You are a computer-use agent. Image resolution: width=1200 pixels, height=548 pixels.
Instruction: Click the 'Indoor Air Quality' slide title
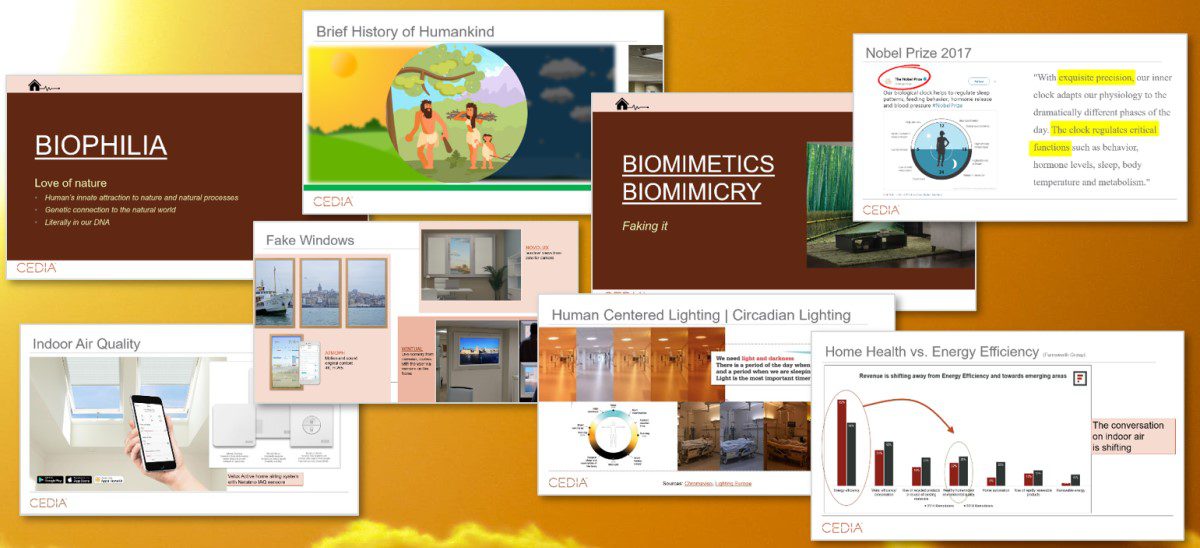click(x=86, y=343)
